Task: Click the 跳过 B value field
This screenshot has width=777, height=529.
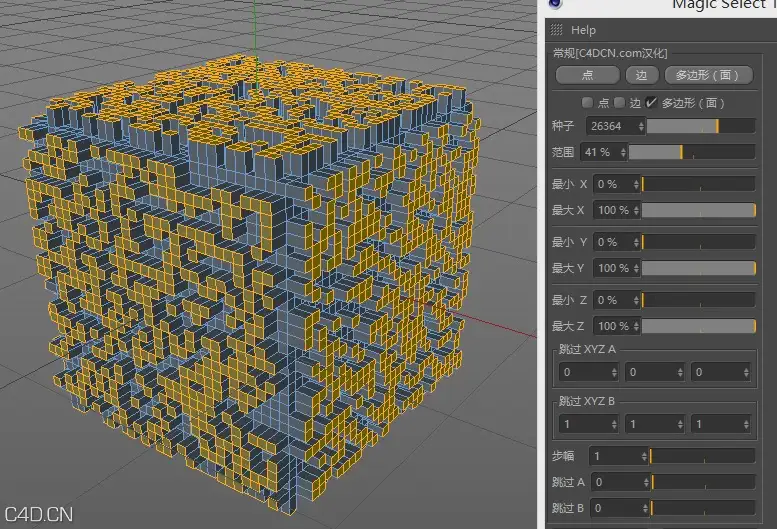Action: click(x=616, y=508)
